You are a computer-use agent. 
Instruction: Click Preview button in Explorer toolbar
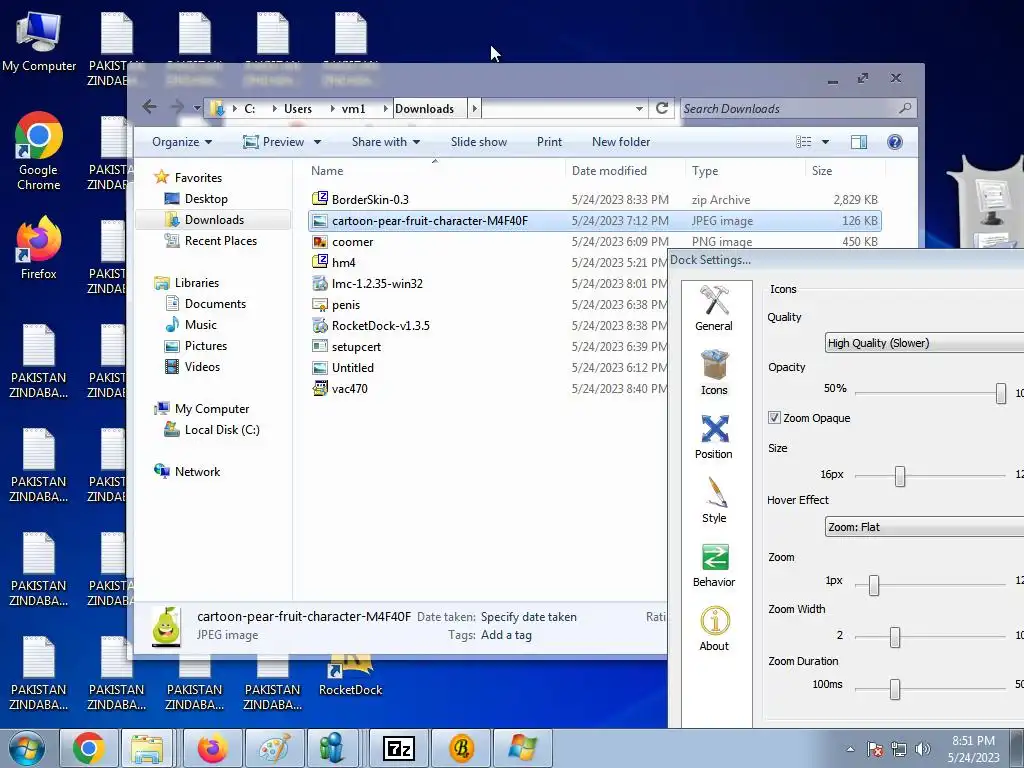pos(274,142)
